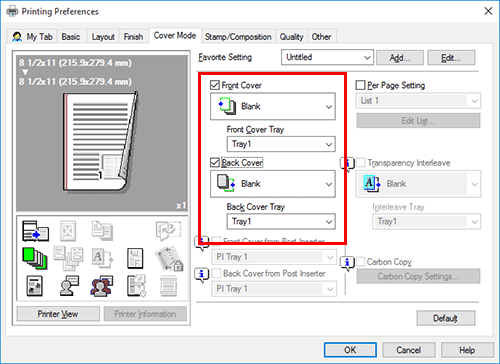Click the faded header and footer lines icon
The width and height of the screenshot is (500, 364).
[168, 286]
